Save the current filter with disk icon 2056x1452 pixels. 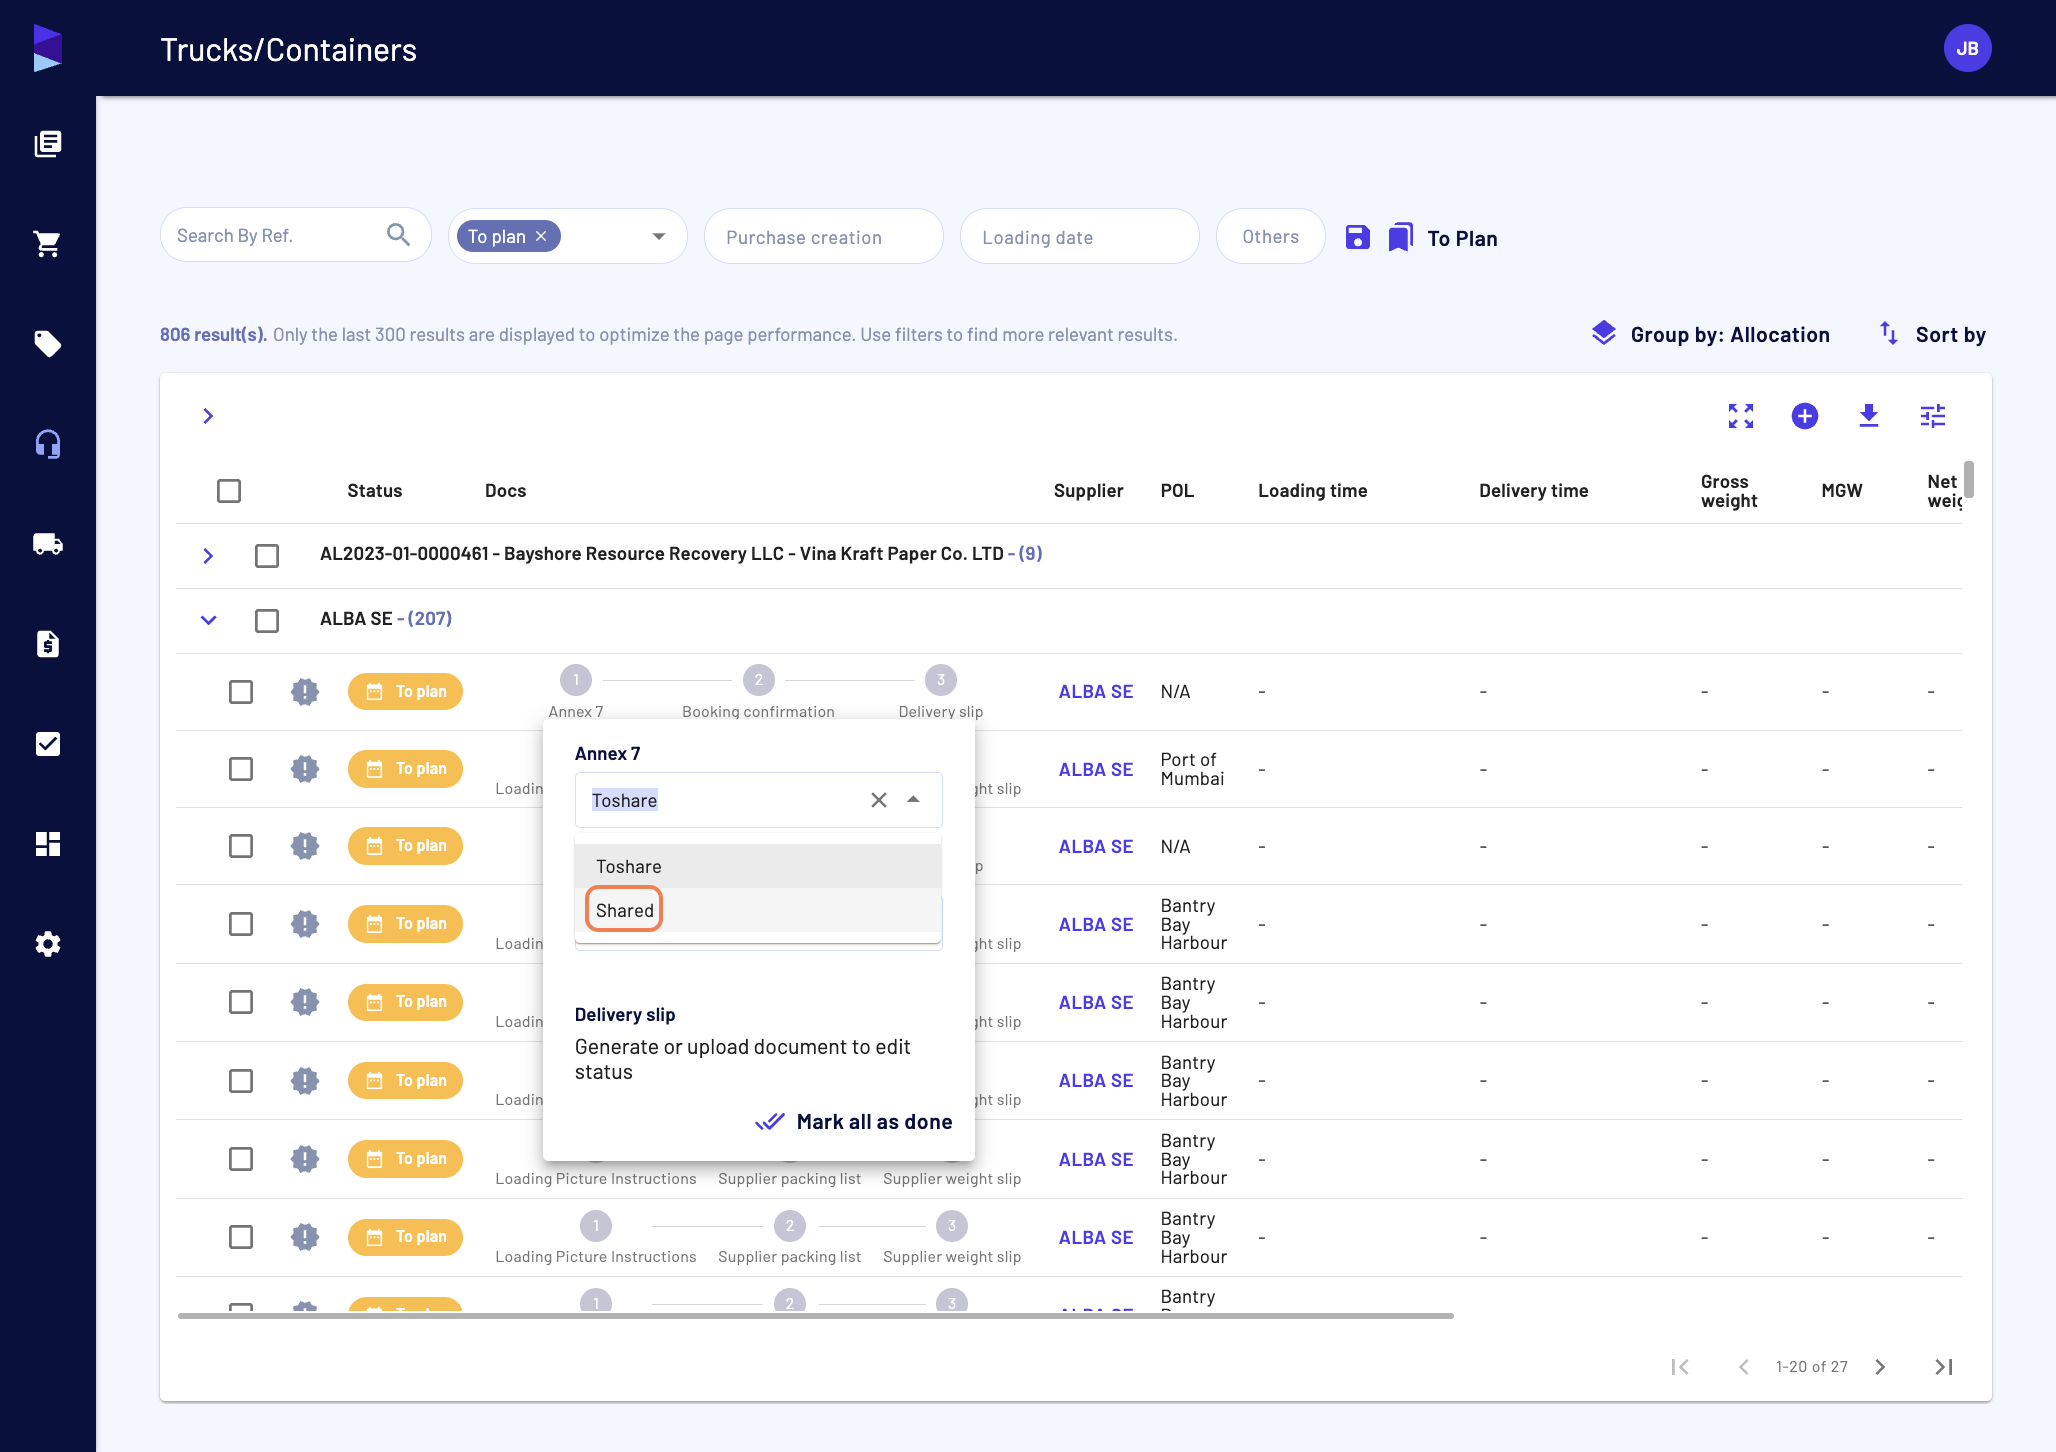coord(1357,237)
